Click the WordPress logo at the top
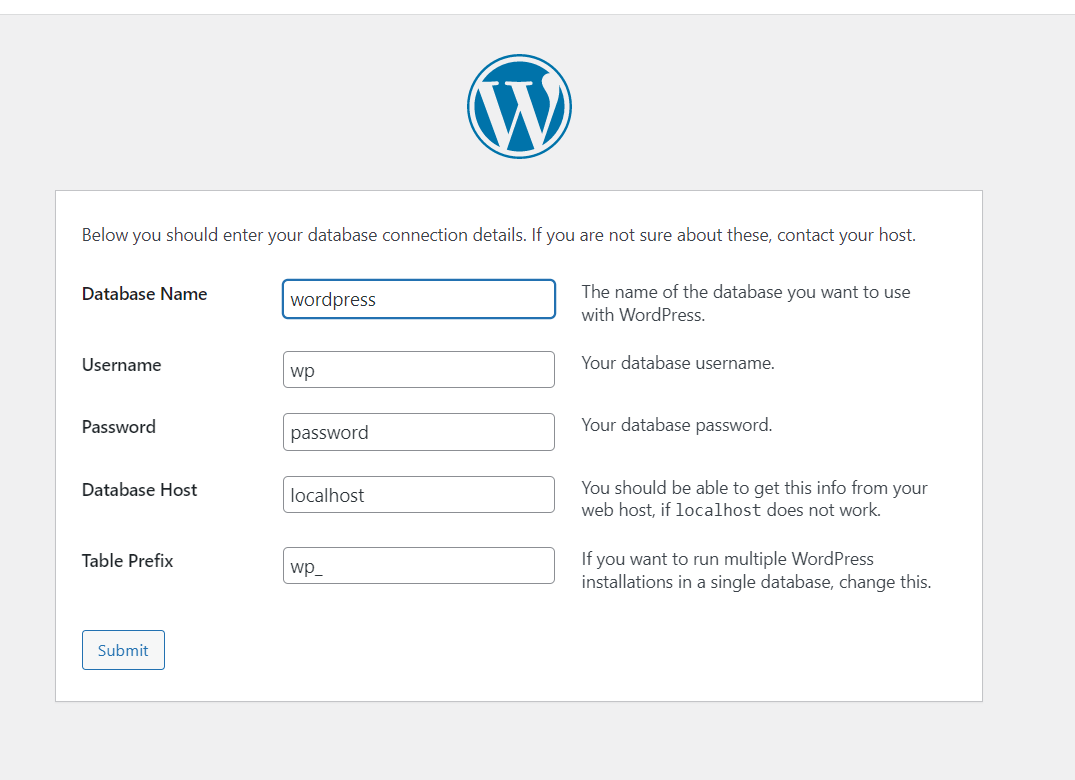 (x=519, y=106)
